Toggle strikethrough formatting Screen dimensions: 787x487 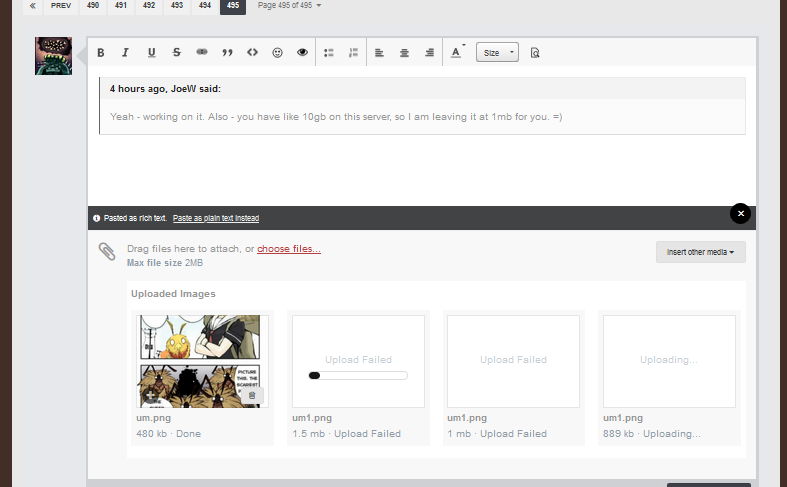177,52
